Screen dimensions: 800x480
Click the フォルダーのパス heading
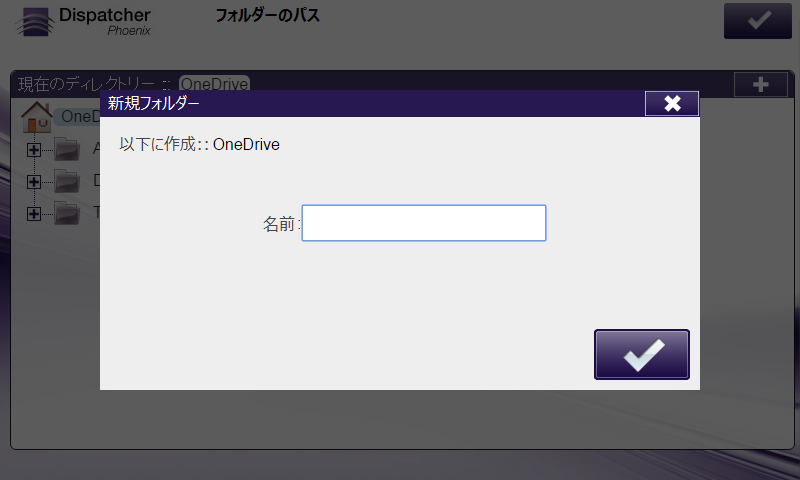click(x=267, y=15)
